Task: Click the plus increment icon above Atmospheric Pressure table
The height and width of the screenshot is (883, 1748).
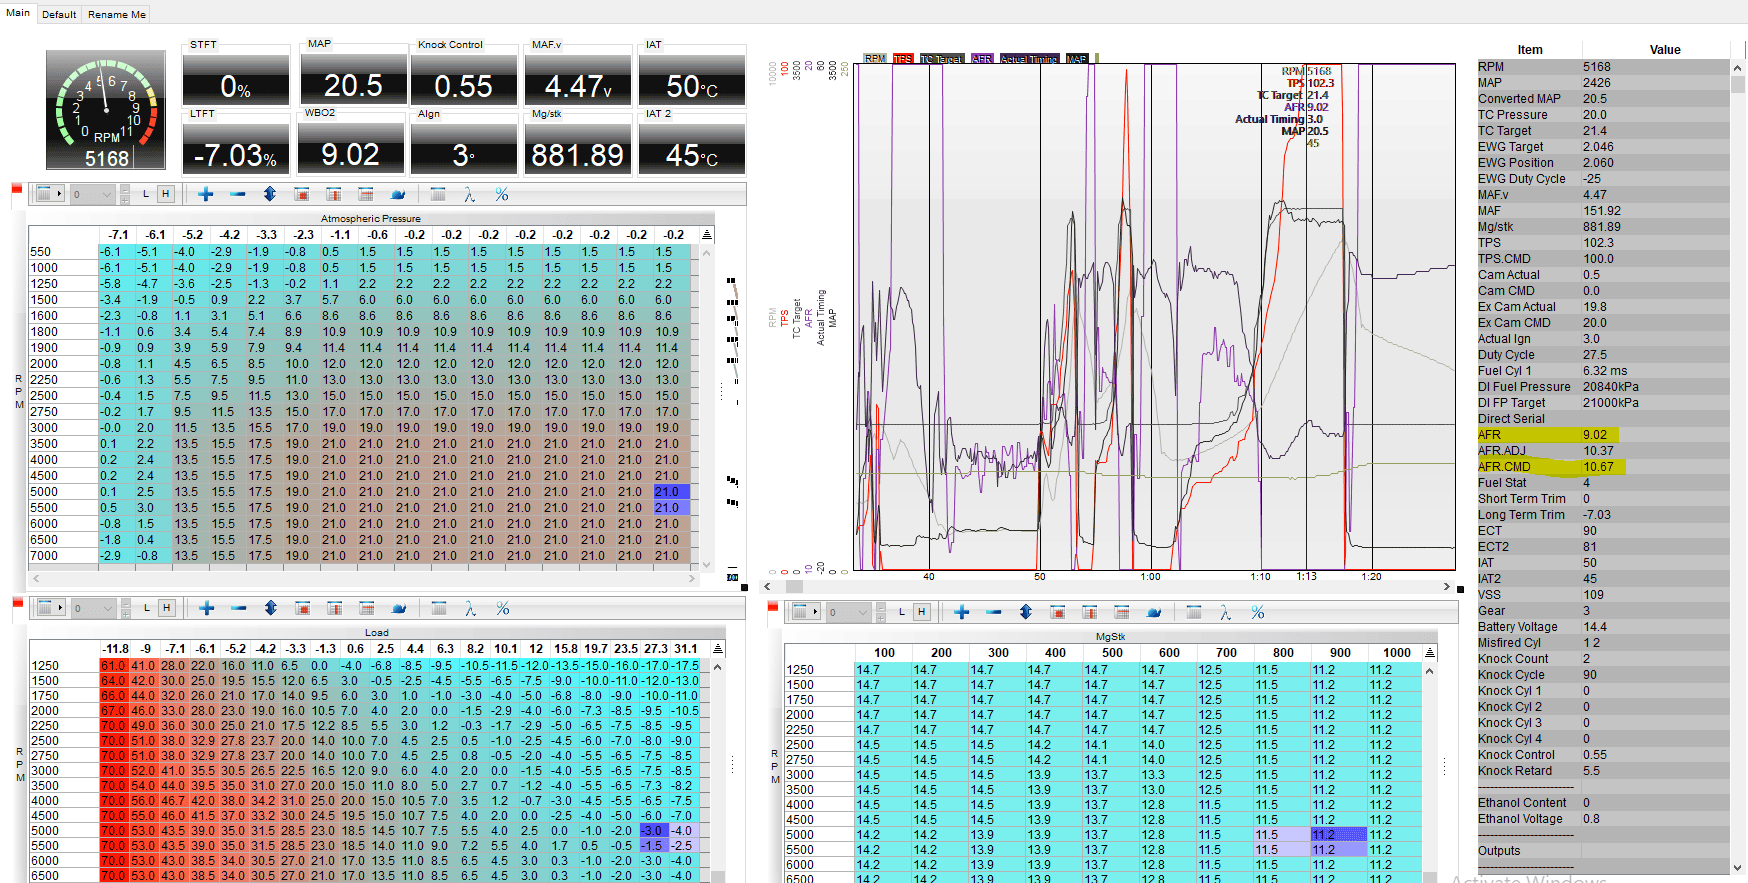Action: [206, 194]
